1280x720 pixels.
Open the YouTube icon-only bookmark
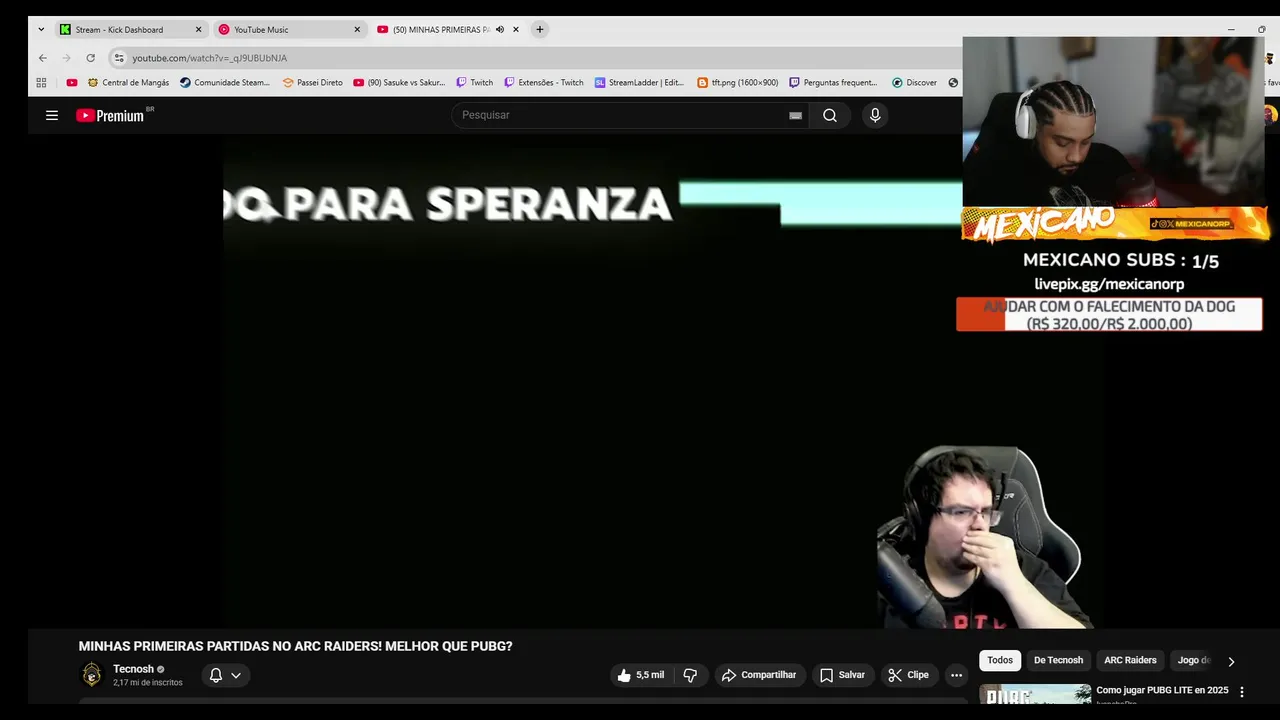point(71,83)
